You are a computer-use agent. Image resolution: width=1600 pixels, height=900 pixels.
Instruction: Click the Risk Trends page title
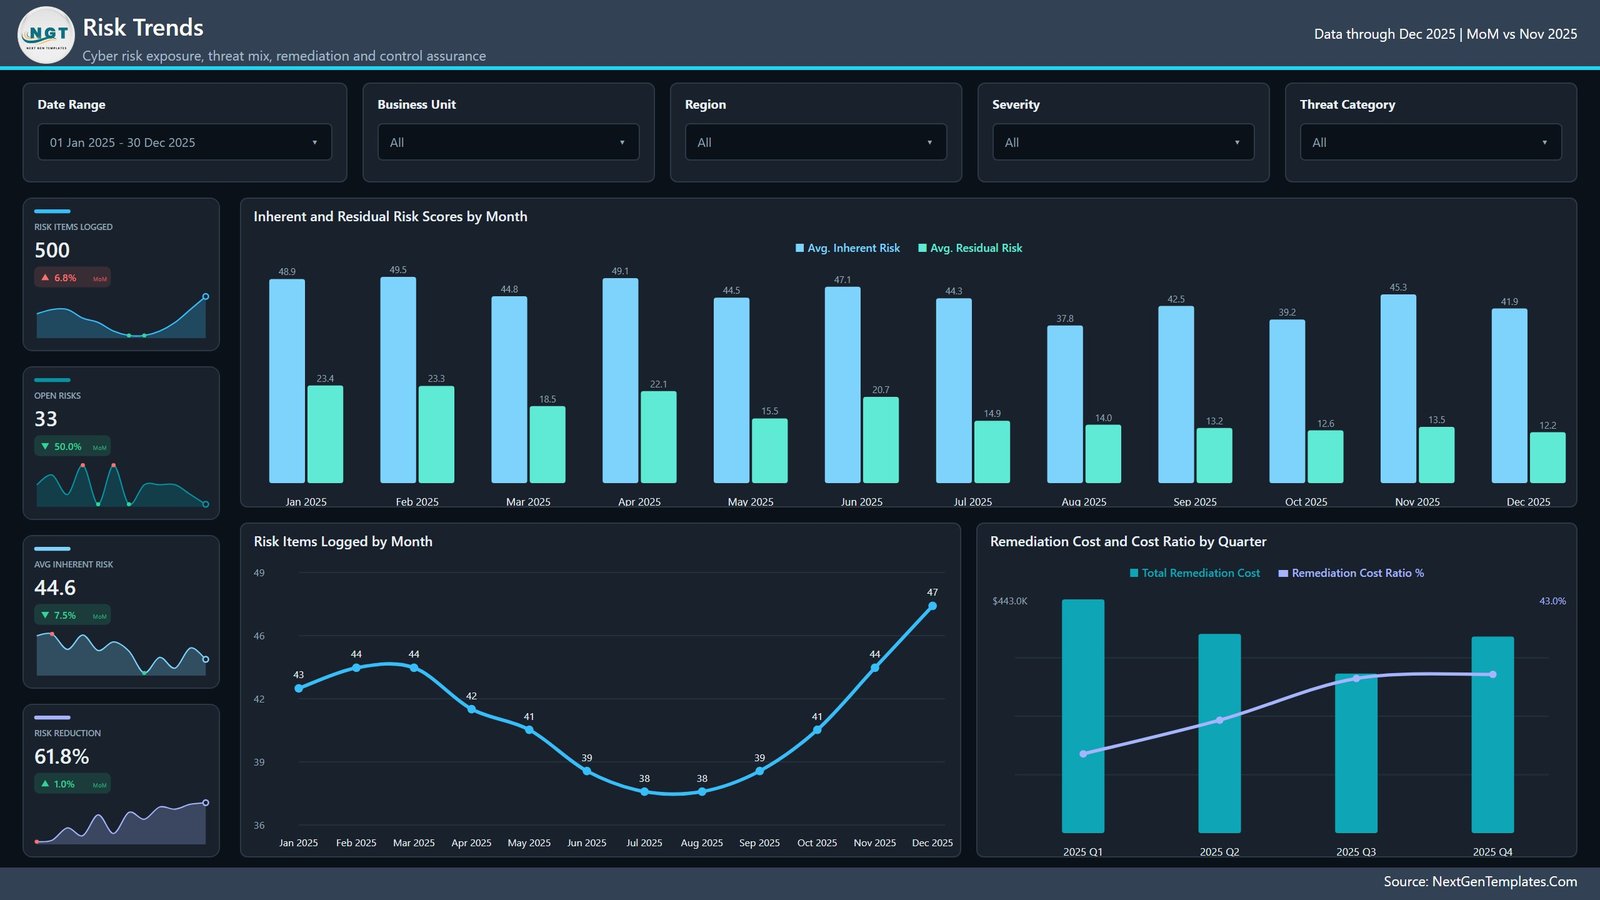coord(143,28)
